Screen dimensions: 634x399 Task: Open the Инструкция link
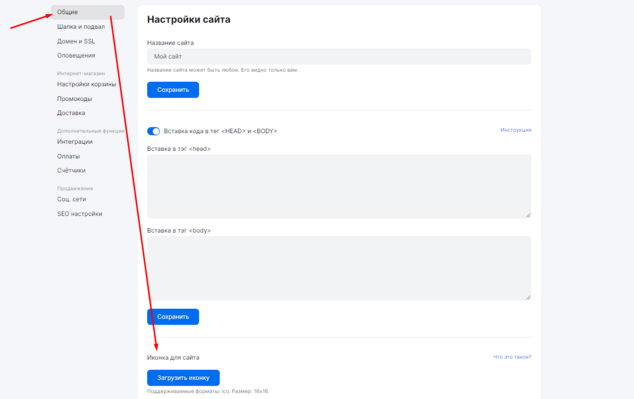[516, 130]
